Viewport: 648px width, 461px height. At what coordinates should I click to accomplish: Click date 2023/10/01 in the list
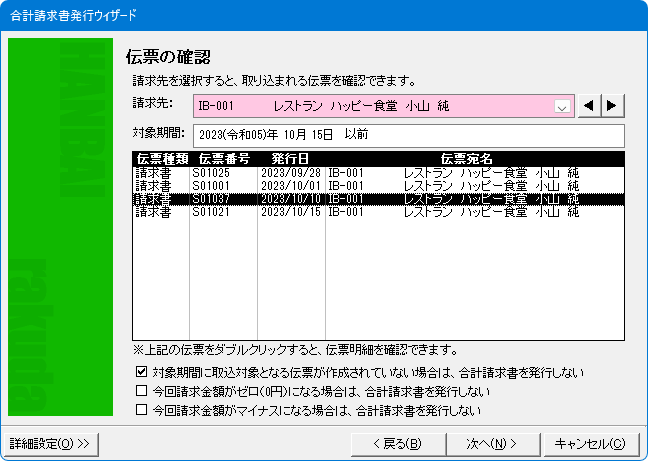(291, 186)
